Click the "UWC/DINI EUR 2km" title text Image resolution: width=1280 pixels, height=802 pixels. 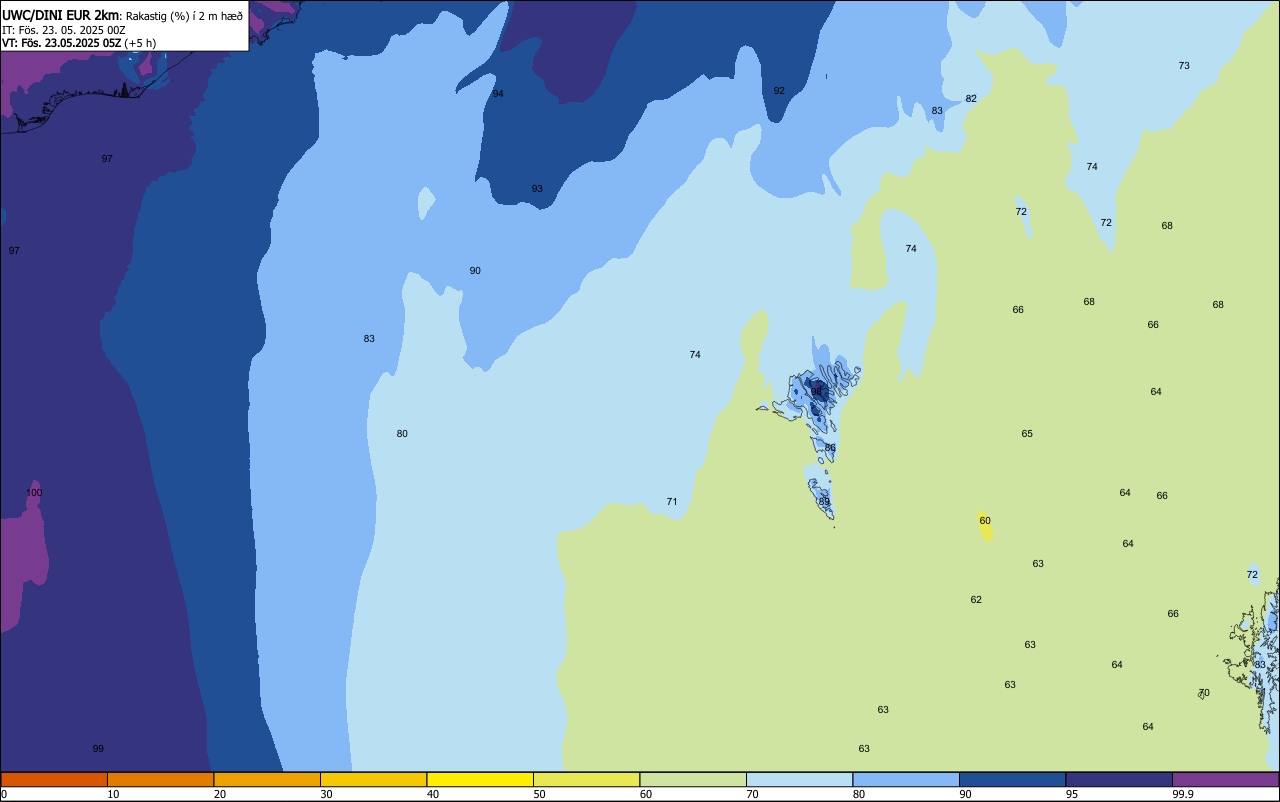click(61, 15)
